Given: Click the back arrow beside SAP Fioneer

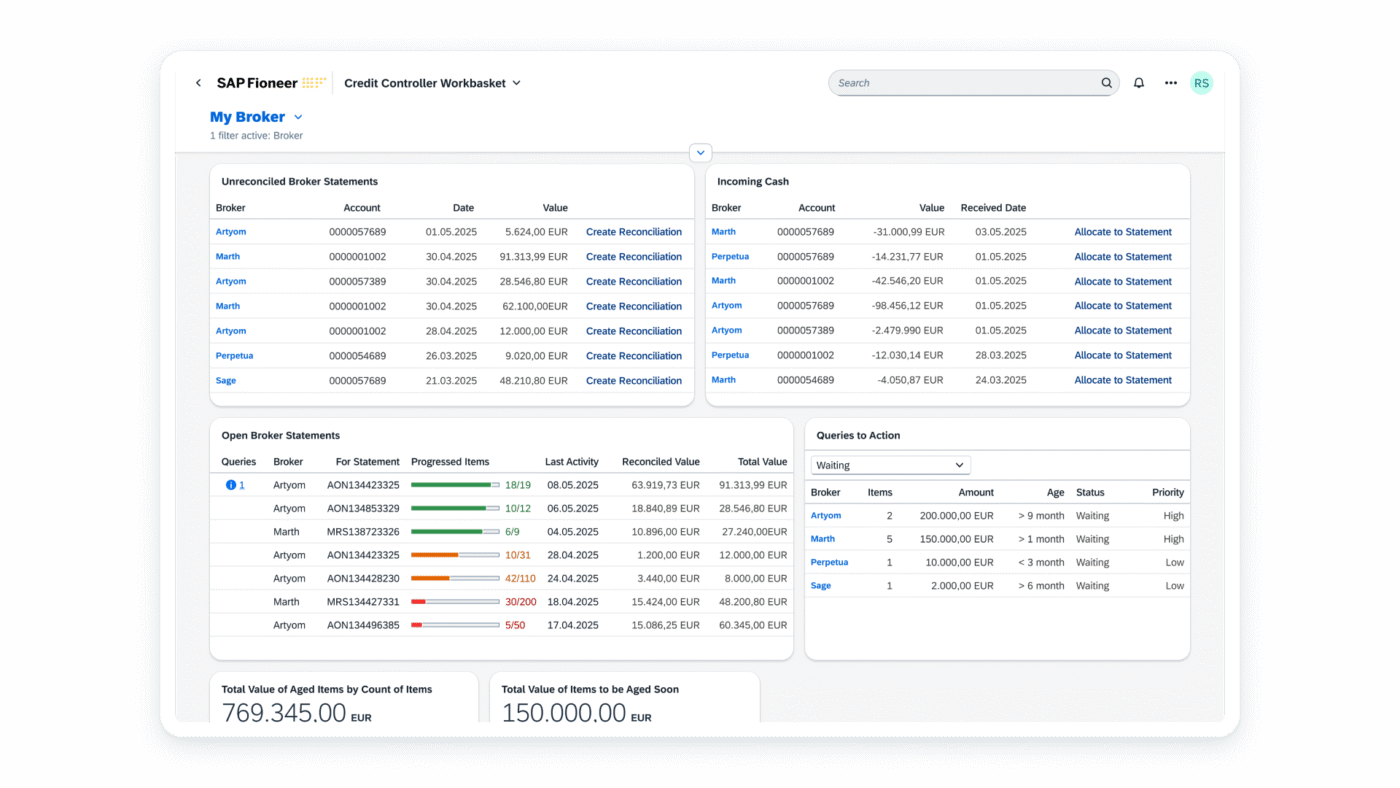Looking at the screenshot, I should tap(198, 83).
